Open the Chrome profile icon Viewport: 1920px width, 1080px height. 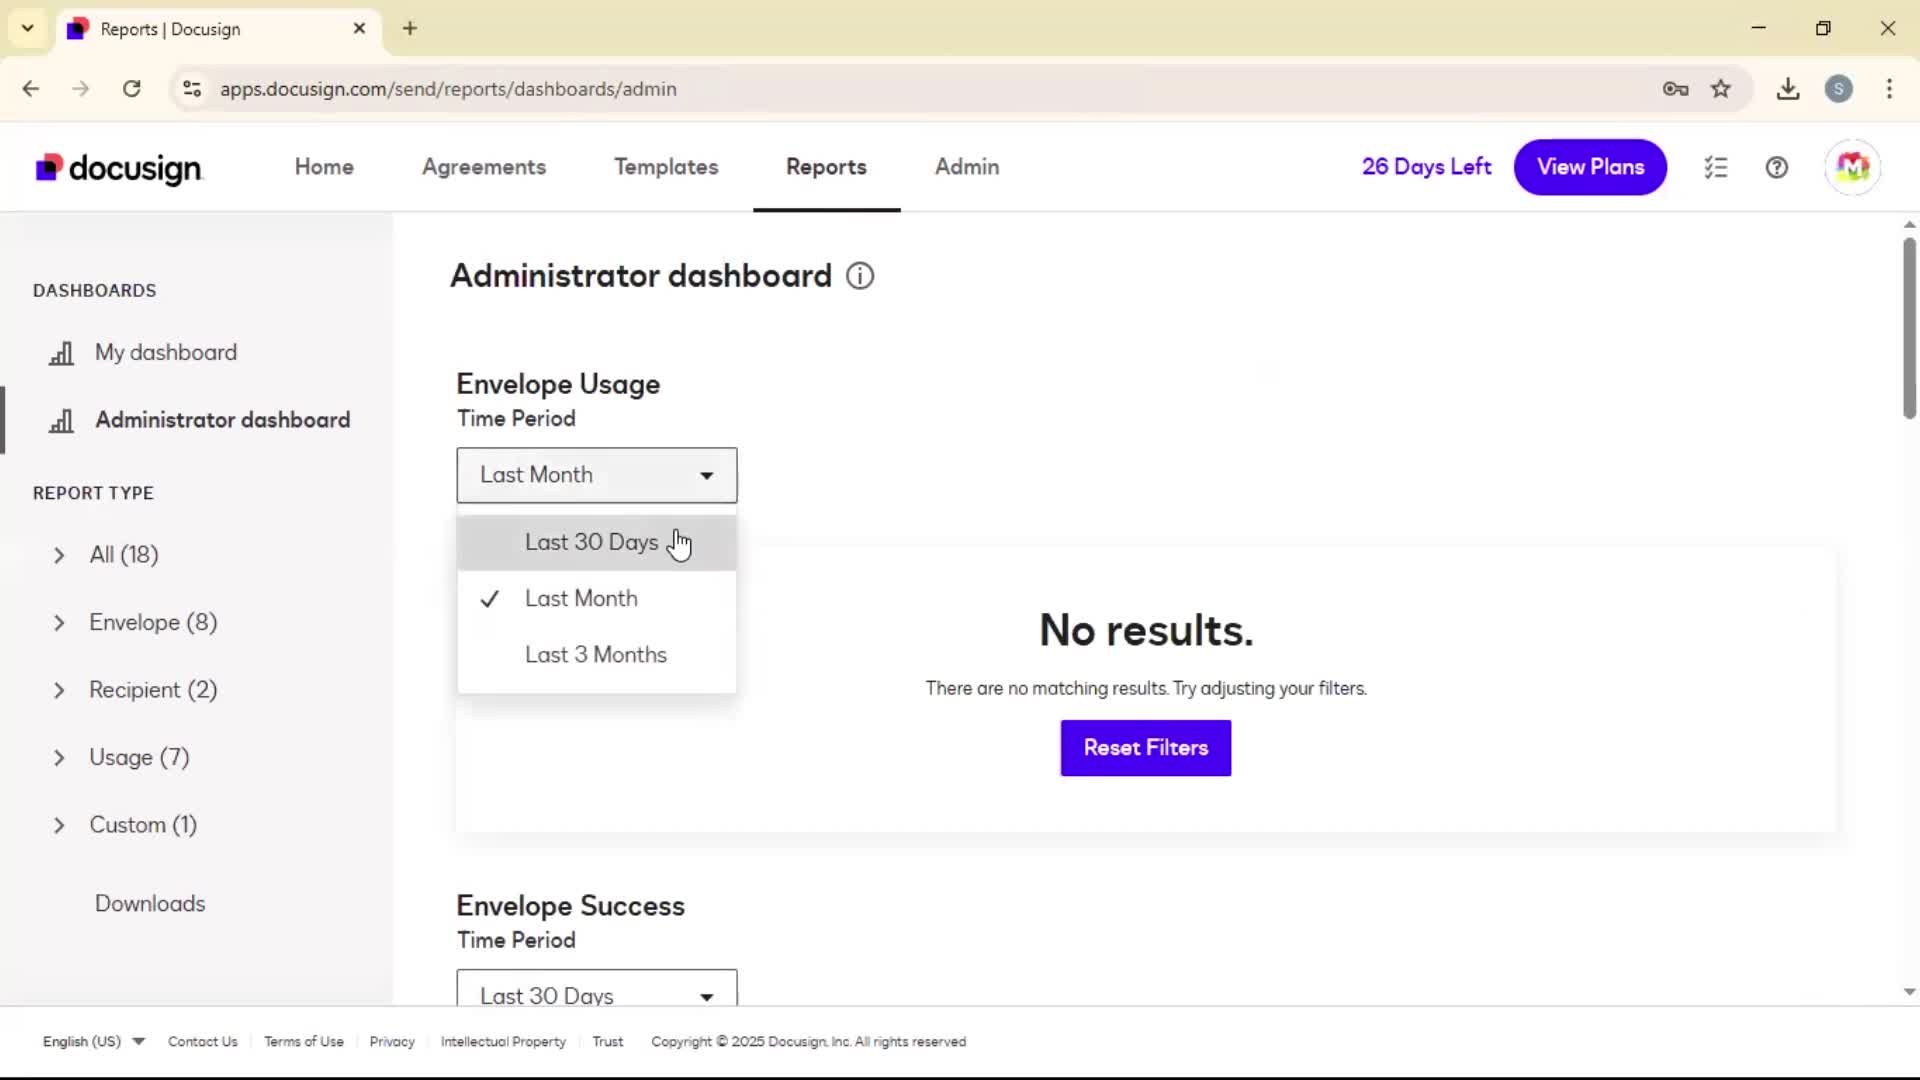1839,89
